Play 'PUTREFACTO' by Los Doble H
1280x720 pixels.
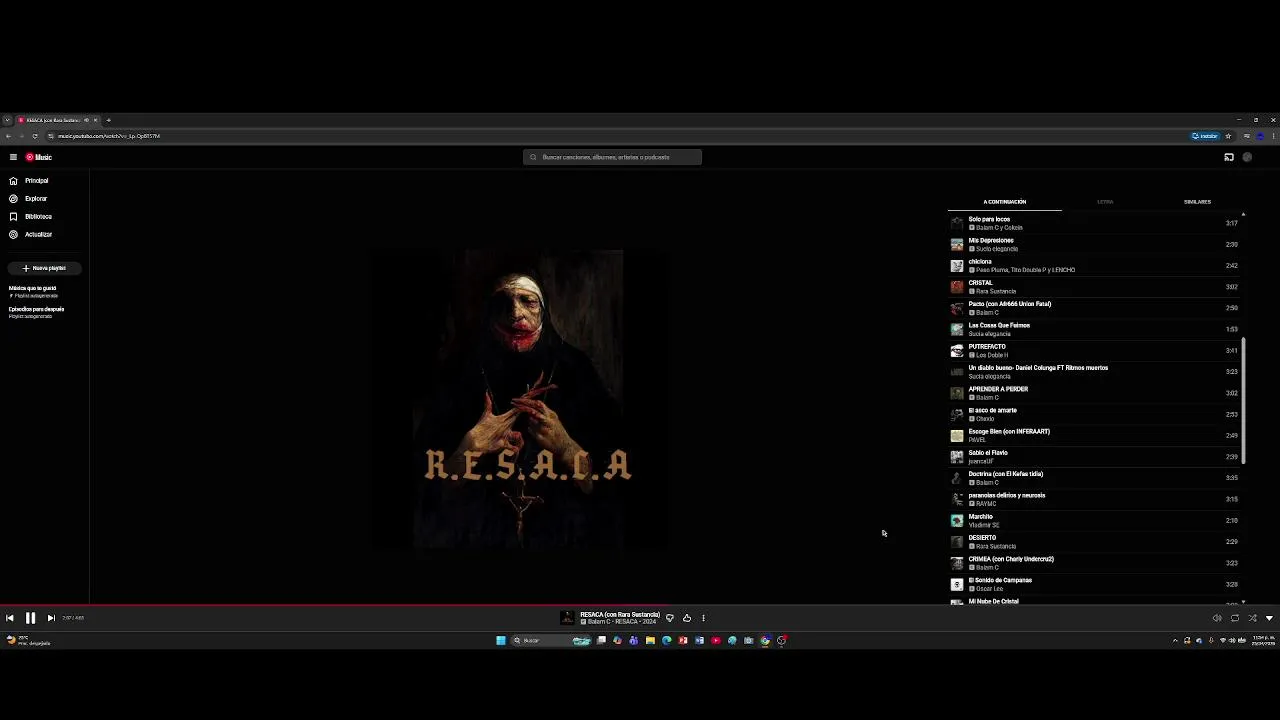[x=1096, y=351]
